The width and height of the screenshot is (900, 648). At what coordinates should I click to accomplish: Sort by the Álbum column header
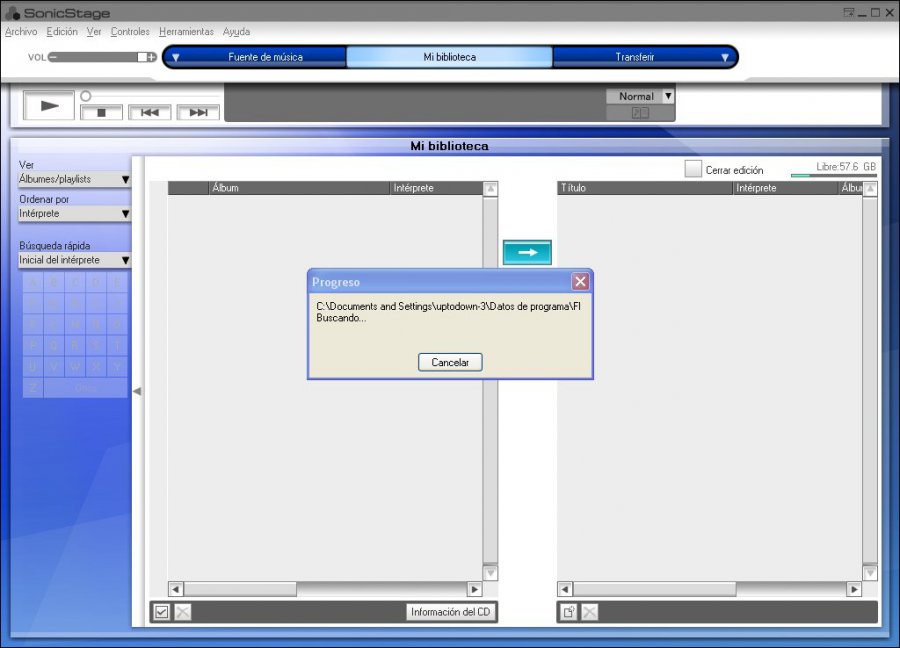tap(298, 188)
